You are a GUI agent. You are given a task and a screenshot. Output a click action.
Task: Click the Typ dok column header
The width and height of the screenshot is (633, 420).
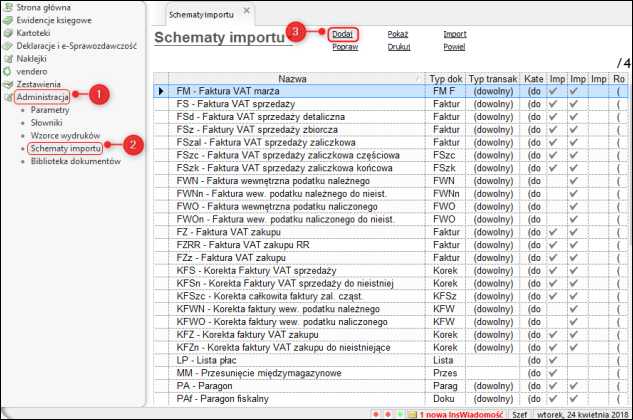point(446,79)
